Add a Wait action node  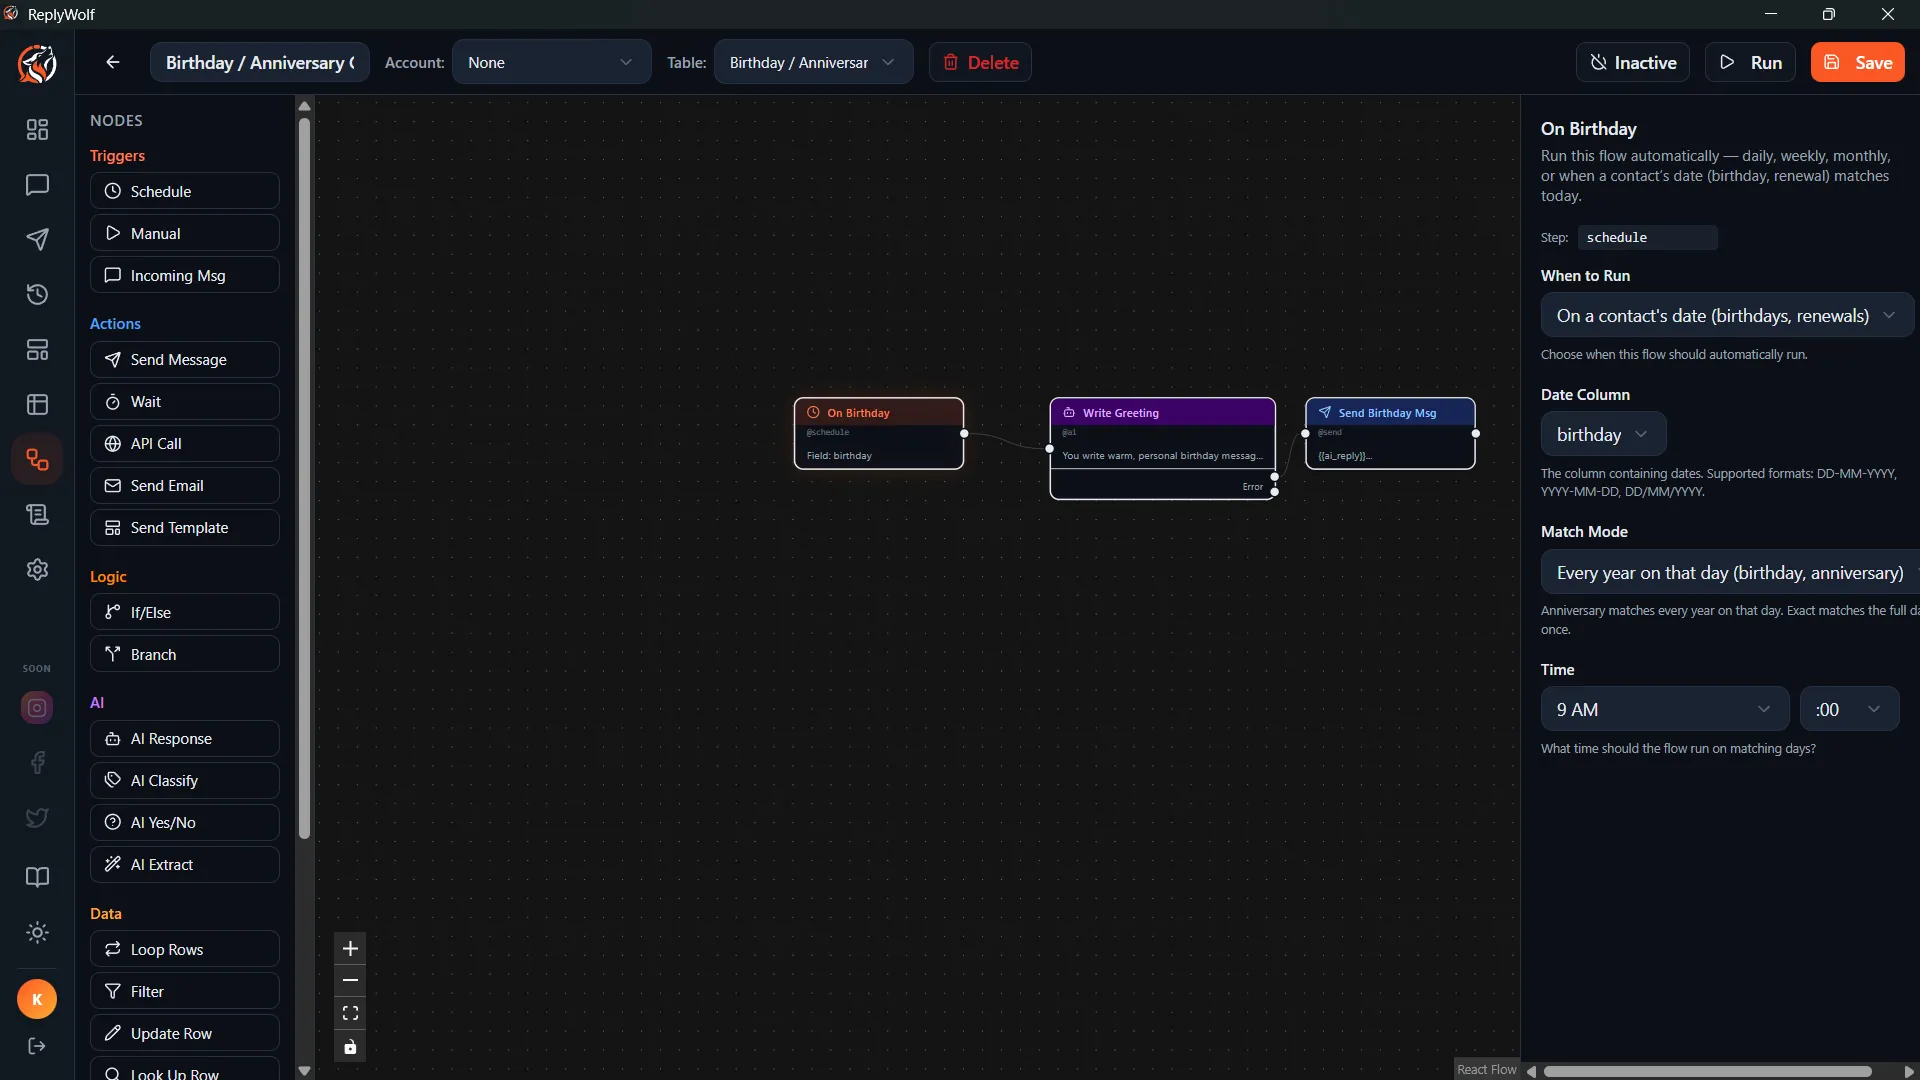(184, 402)
